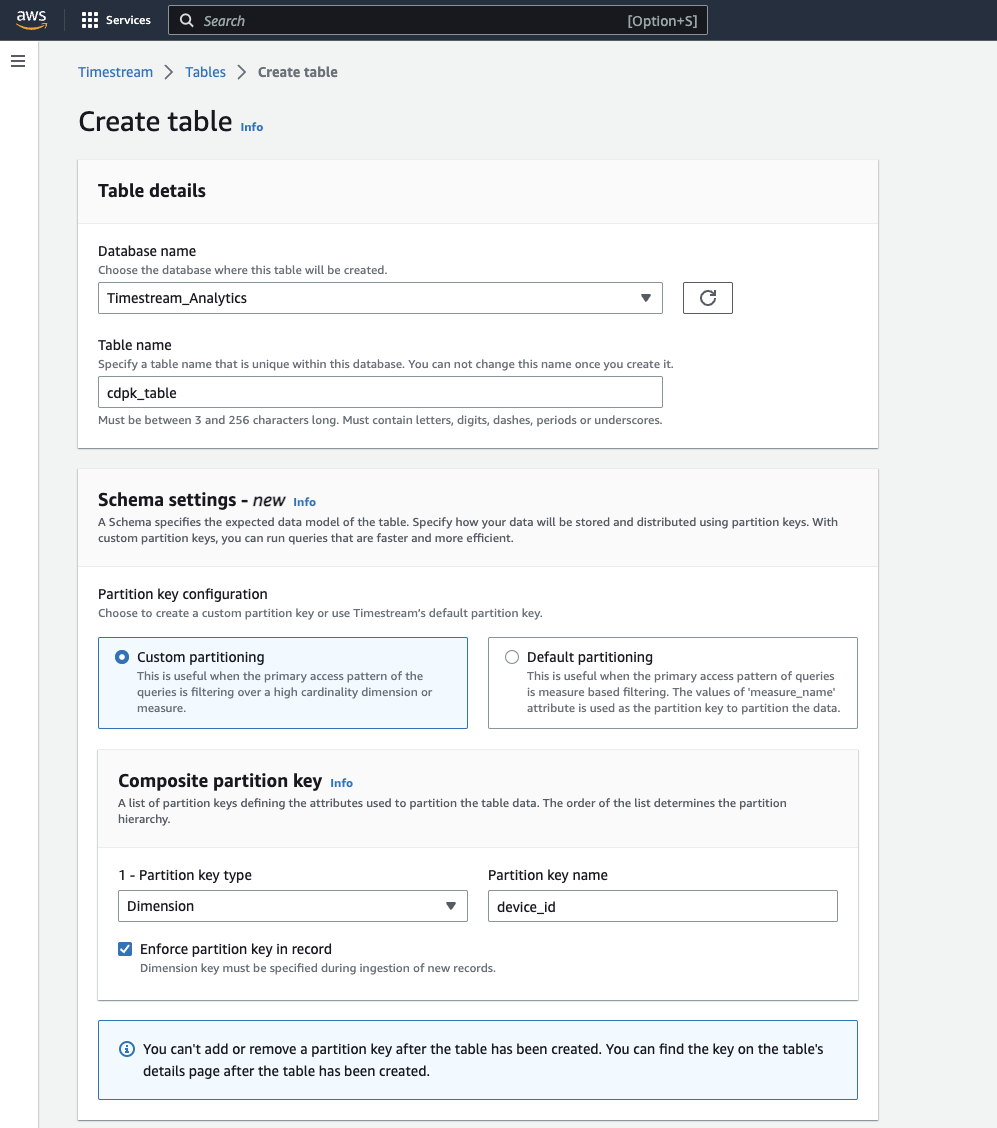The image size is (997, 1128).
Task: Click the 'Create table' breadcrumb text
Action: (298, 72)
